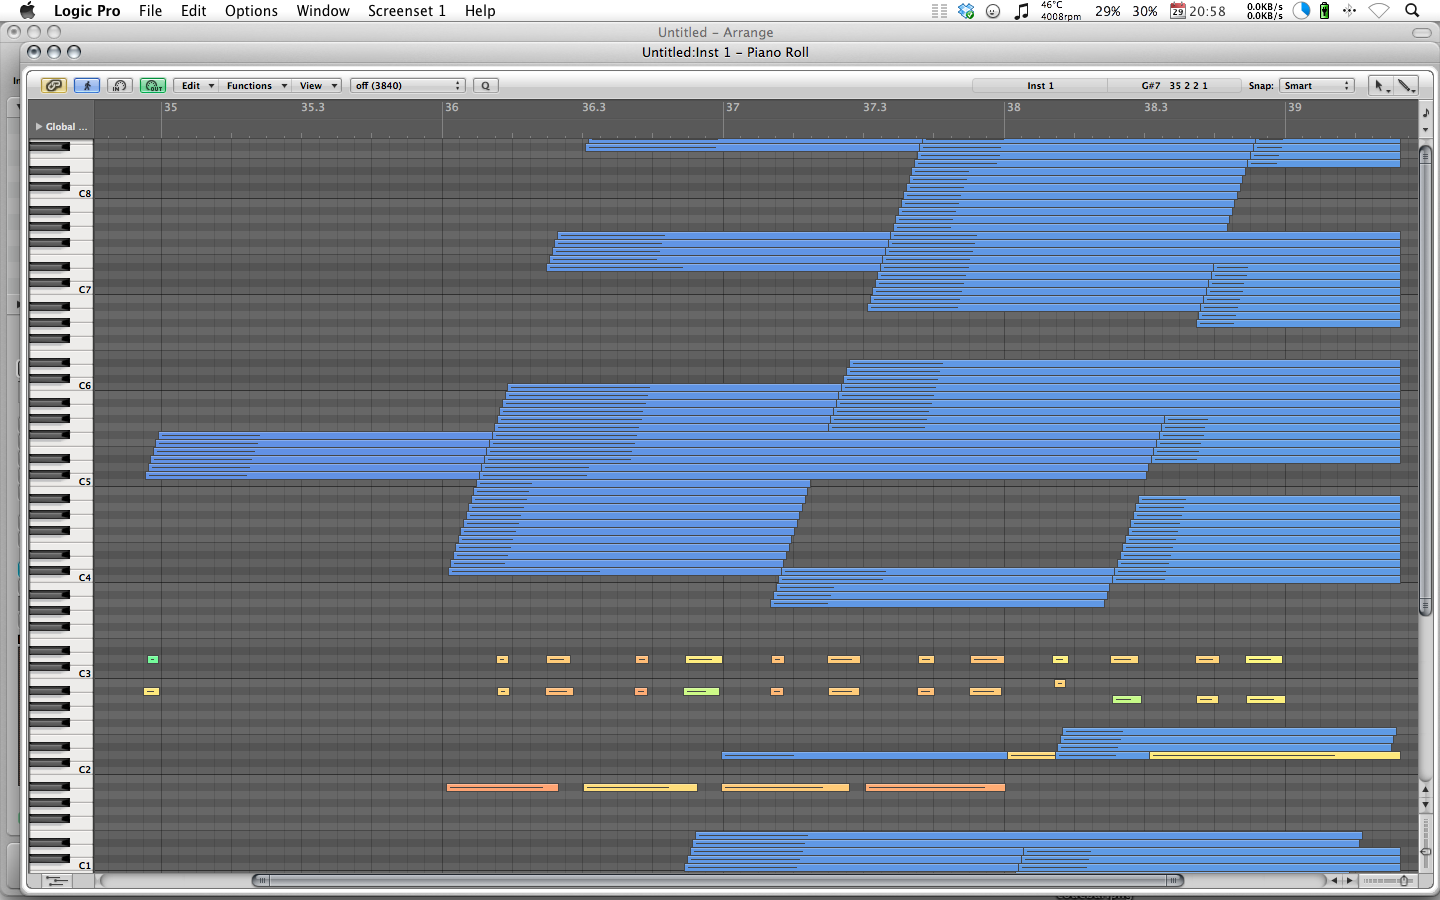Image resolution: width=1440 pixels, height=900 pixels.
Task: Open the Options menu
Action: (x=251, y=11)
